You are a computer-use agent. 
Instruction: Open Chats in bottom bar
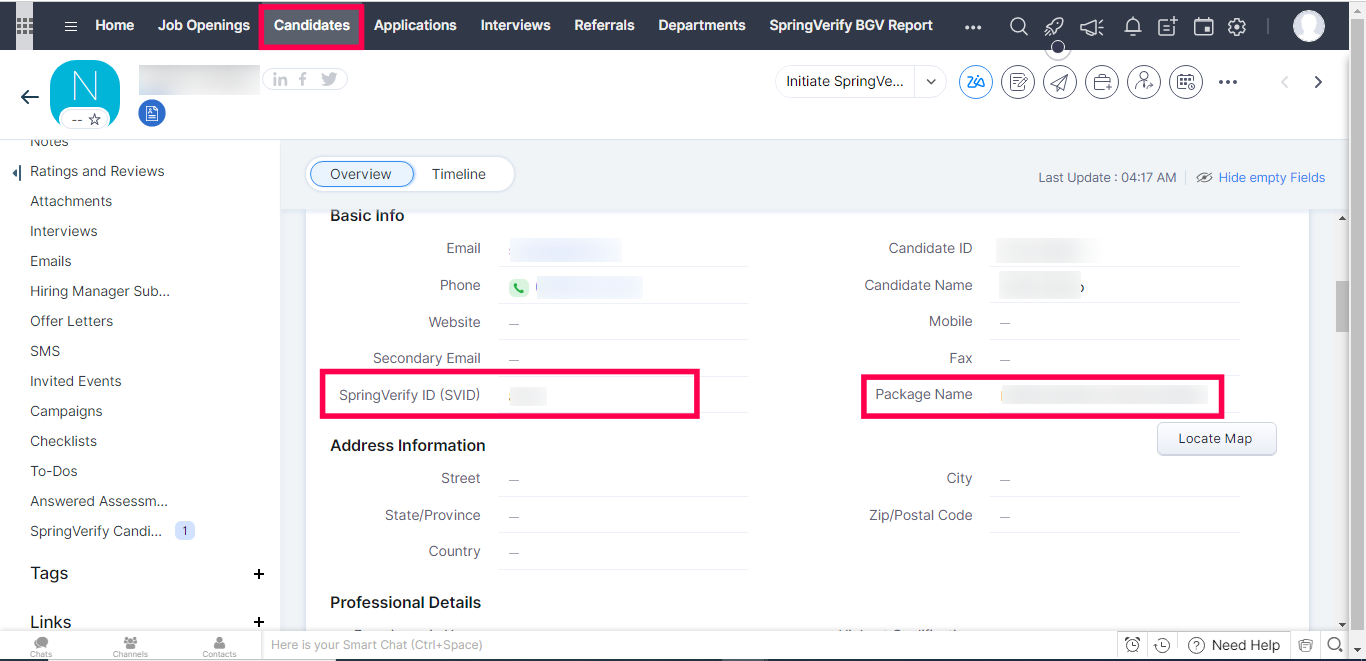pyautogui.click(x=41, y=646)
